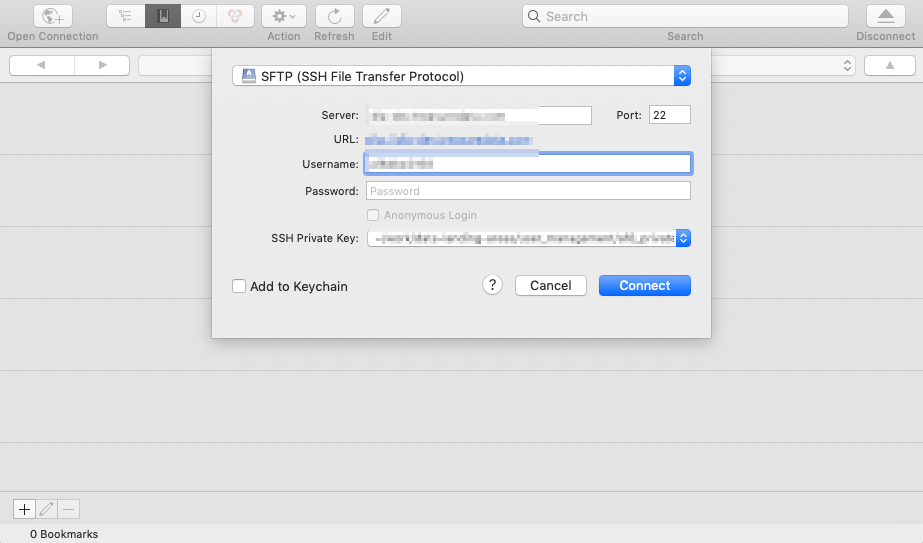
Task: Click the Cancel button
Action: (x=550, y=285)
